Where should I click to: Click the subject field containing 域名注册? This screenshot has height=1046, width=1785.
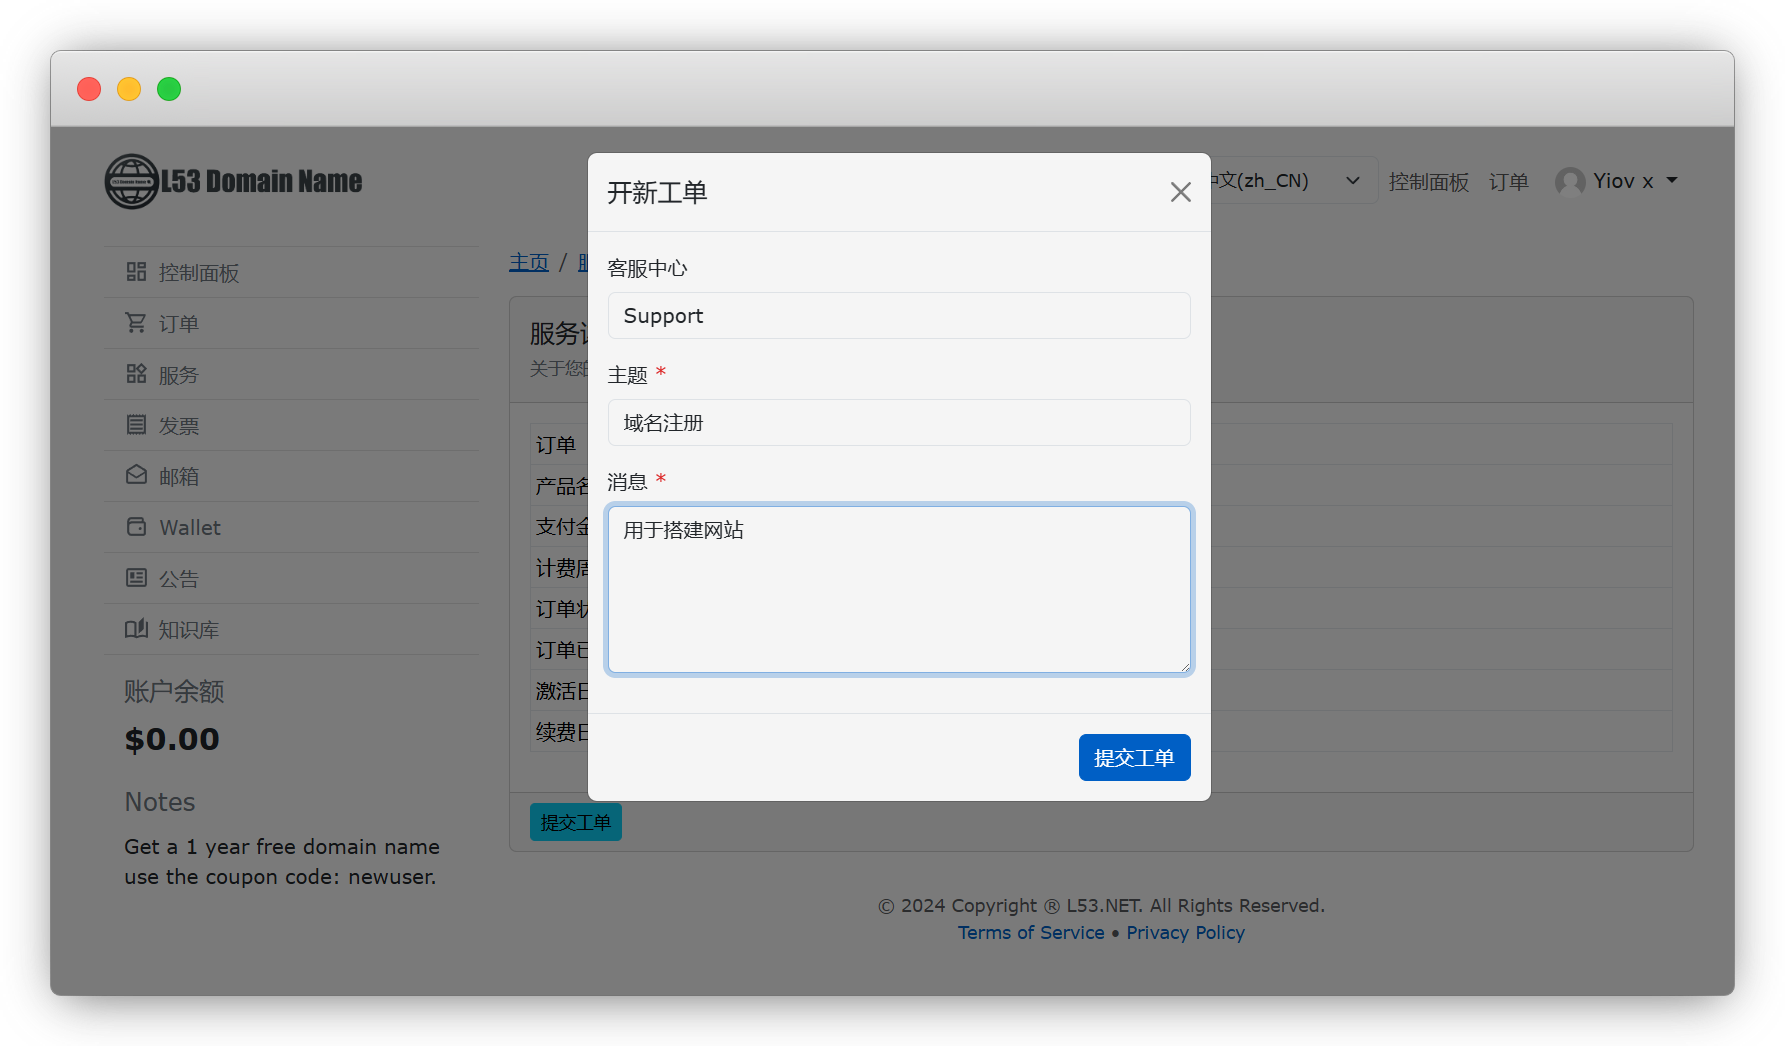(898, 423)
